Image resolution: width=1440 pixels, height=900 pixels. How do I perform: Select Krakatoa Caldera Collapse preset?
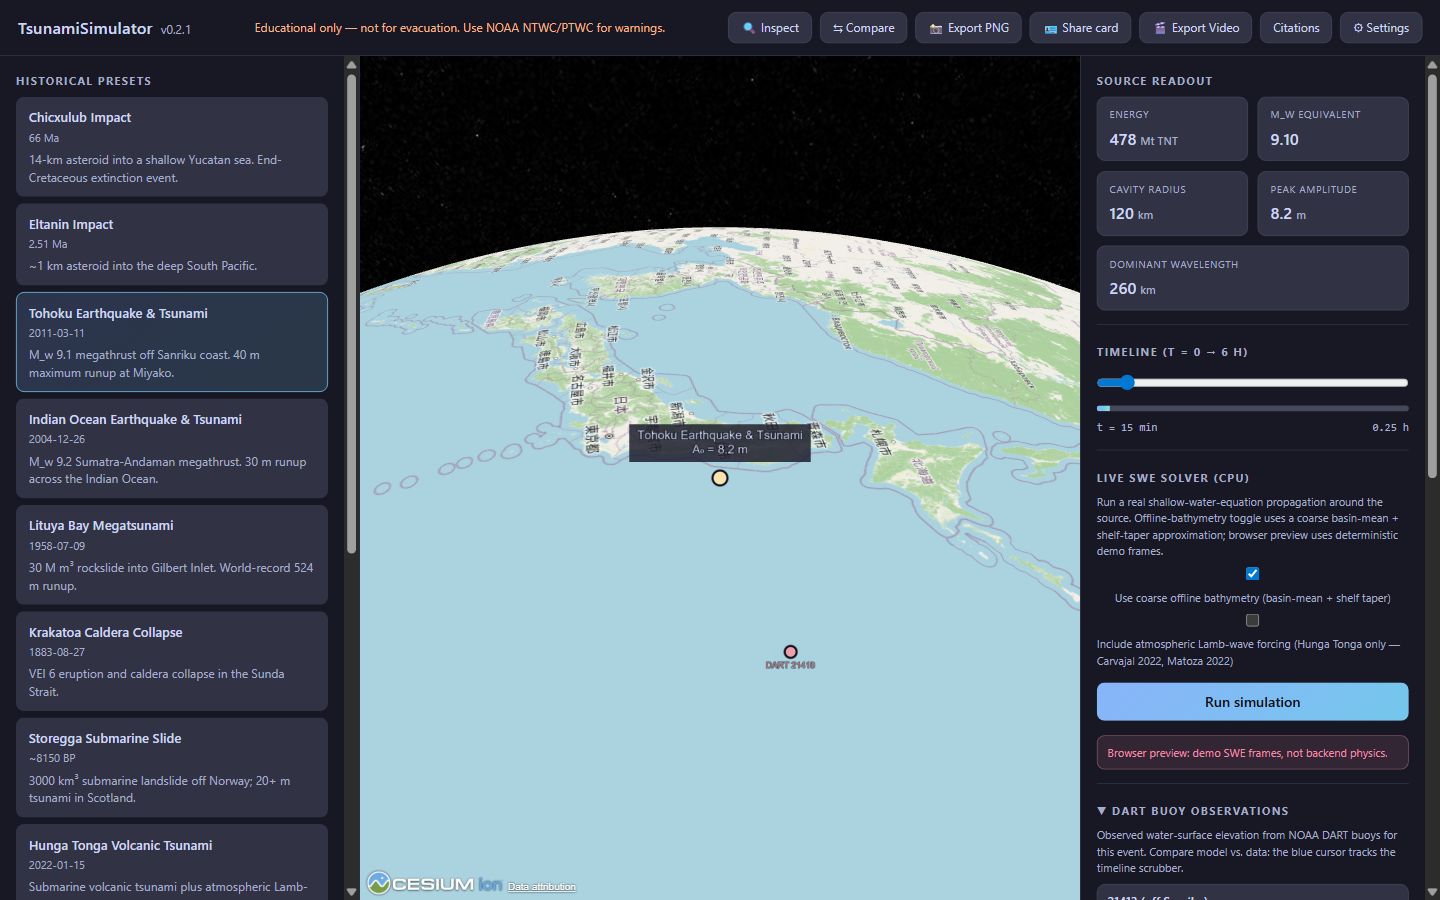(x=172, y=661)
